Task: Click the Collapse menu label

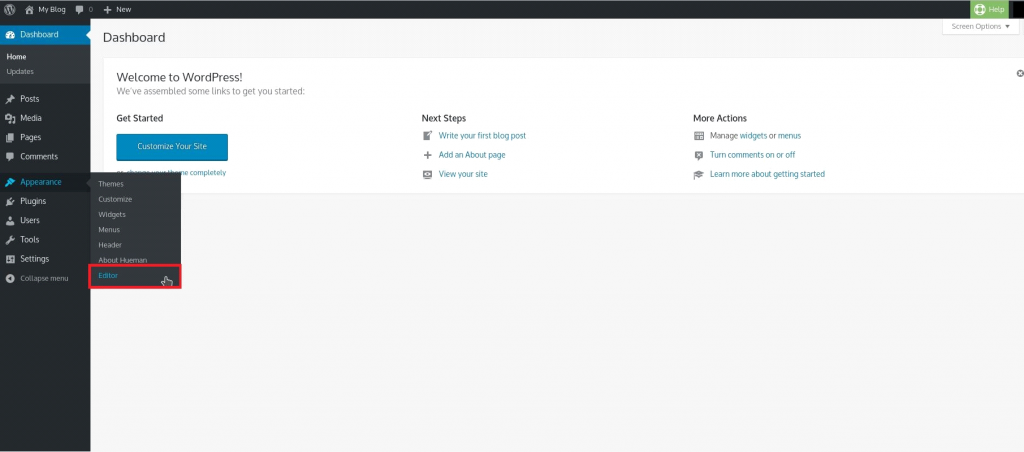Action: pyautogui.click(x=44, y=278)
